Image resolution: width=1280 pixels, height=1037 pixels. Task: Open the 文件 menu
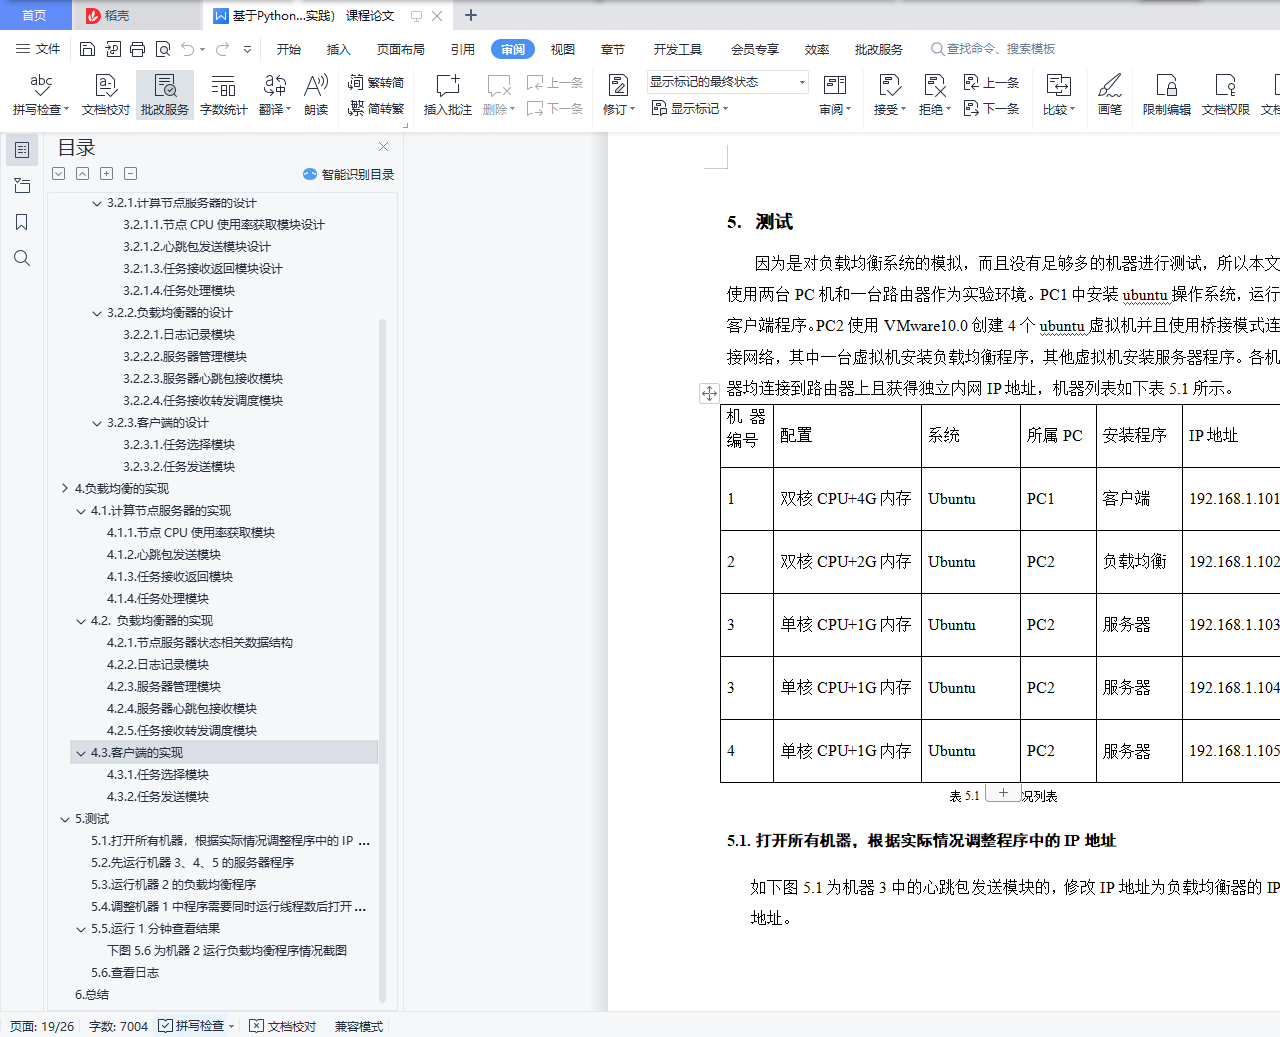pyautogui.click(x=38, y=49)
